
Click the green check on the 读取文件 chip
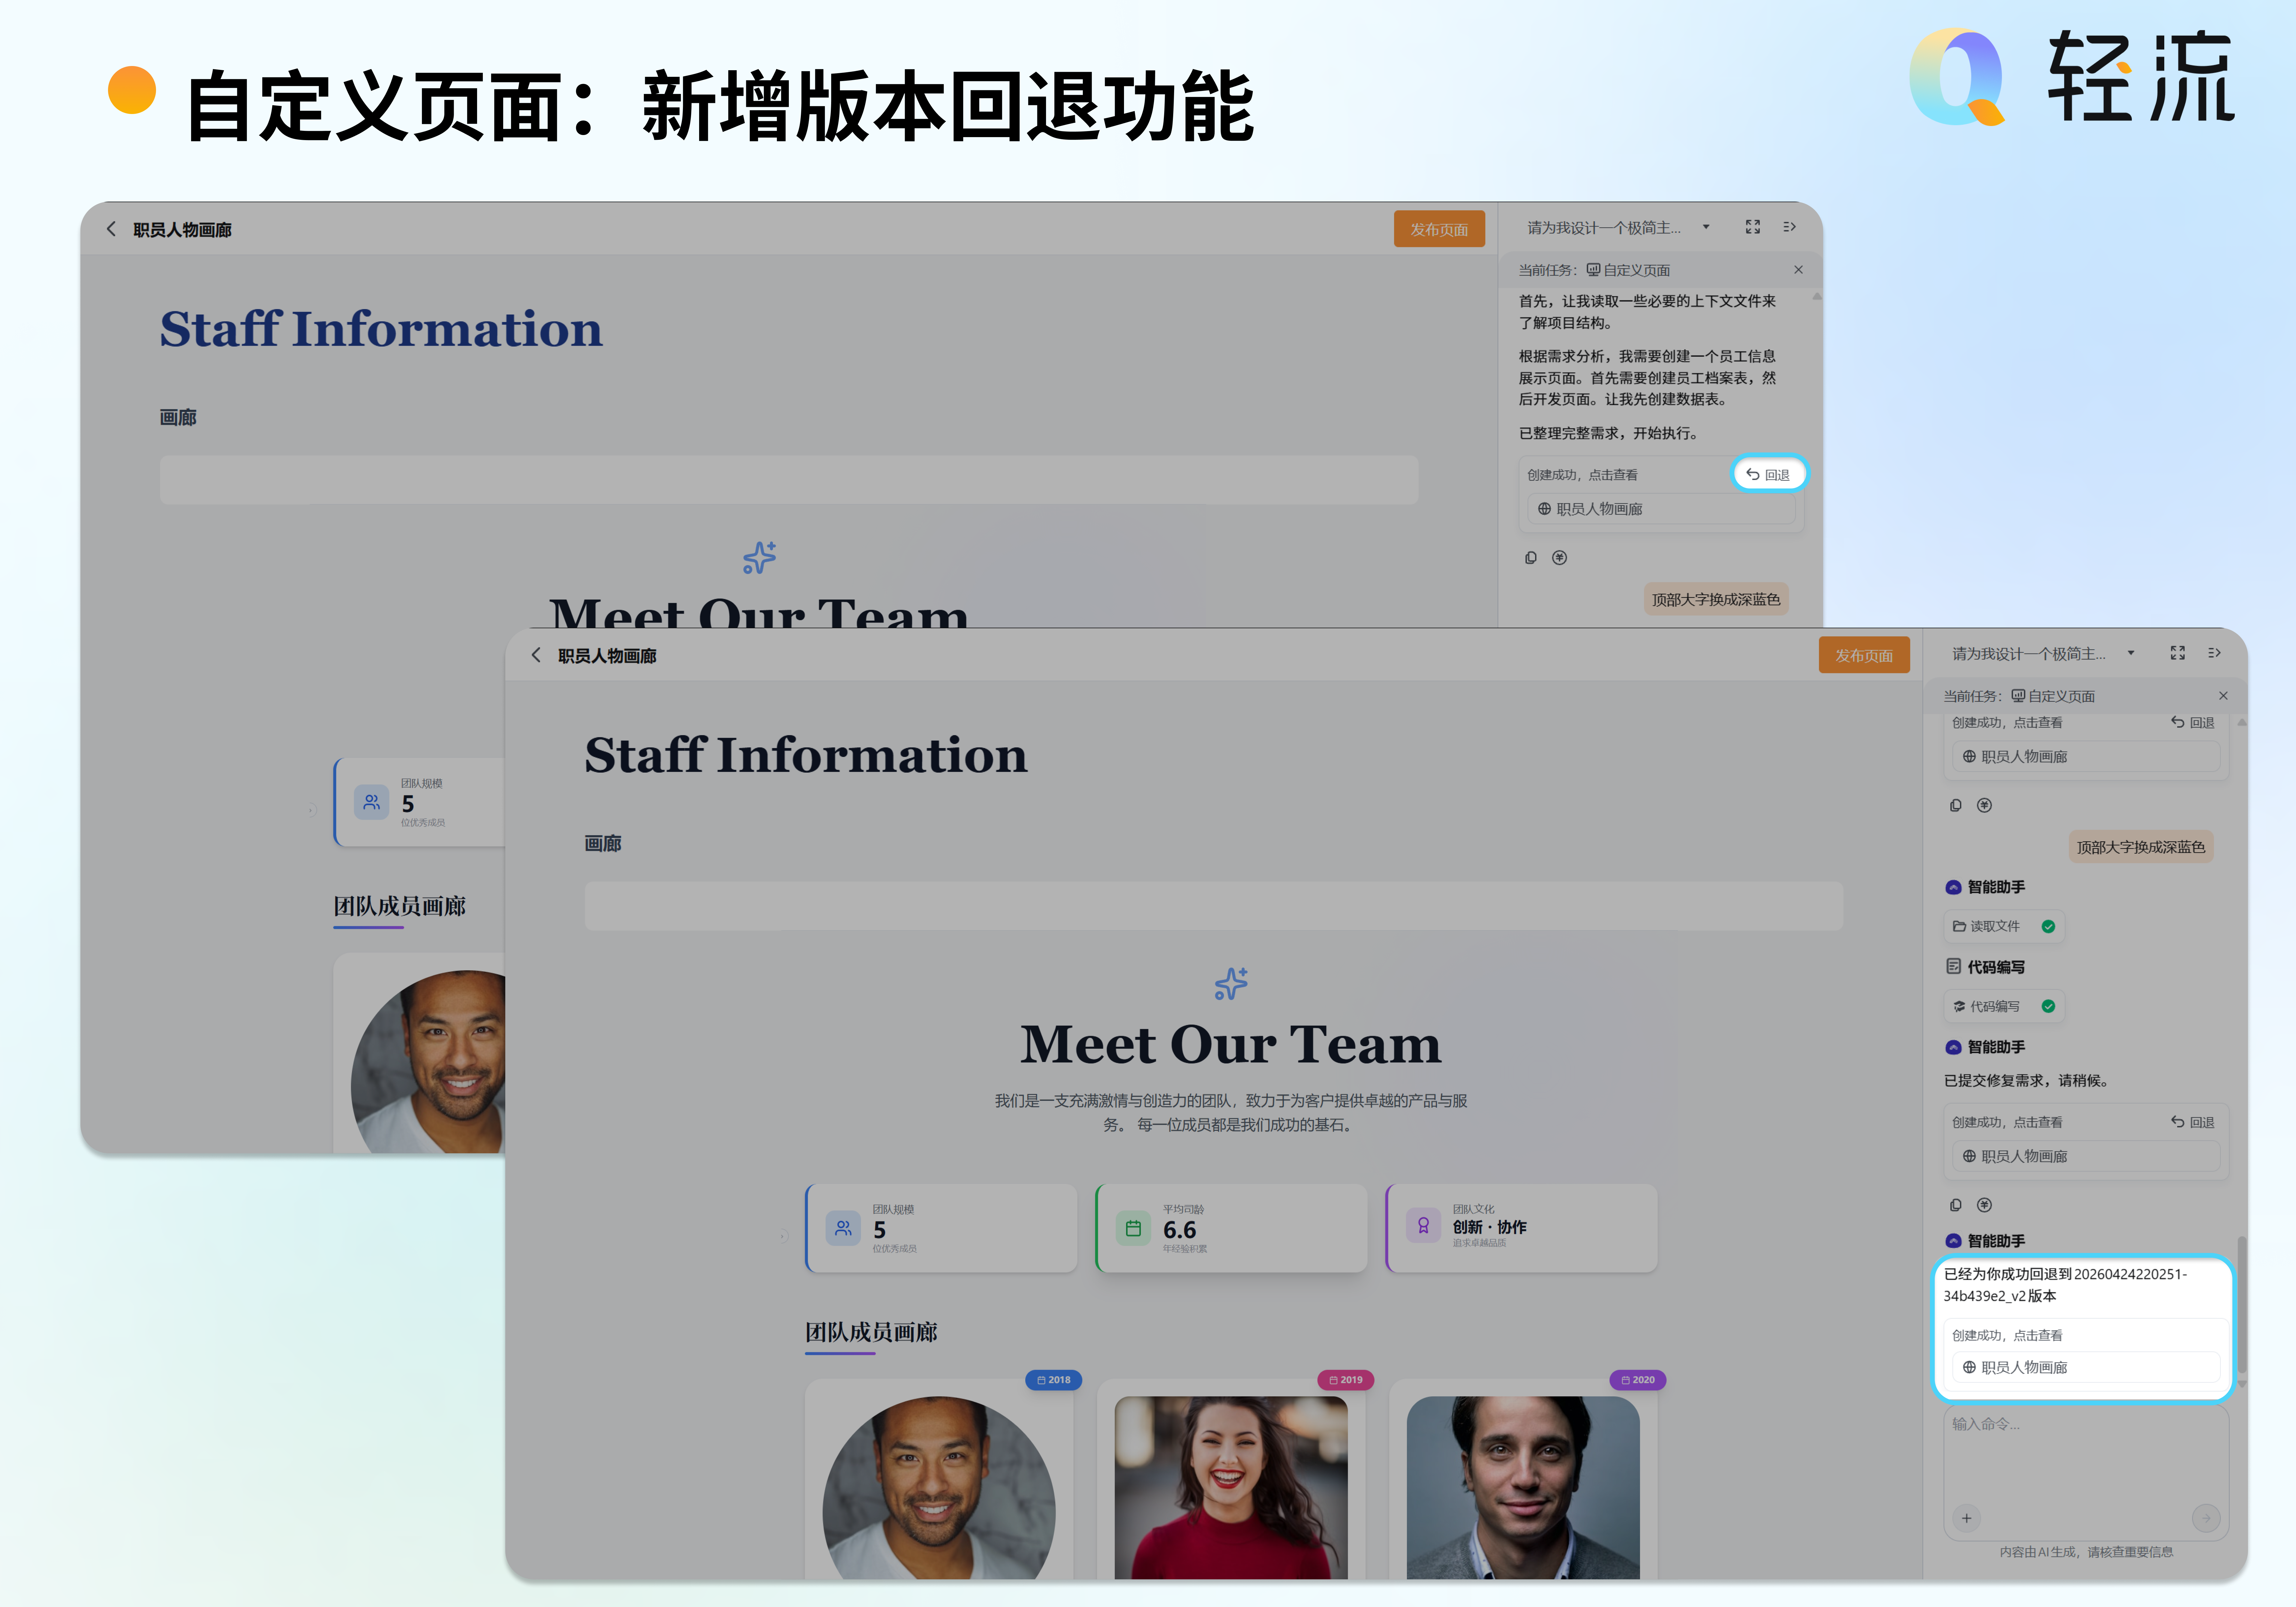coord(2048,926)
